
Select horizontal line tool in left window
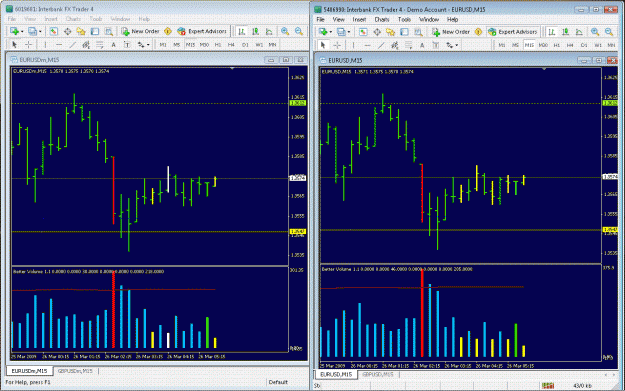pos(59,45)
